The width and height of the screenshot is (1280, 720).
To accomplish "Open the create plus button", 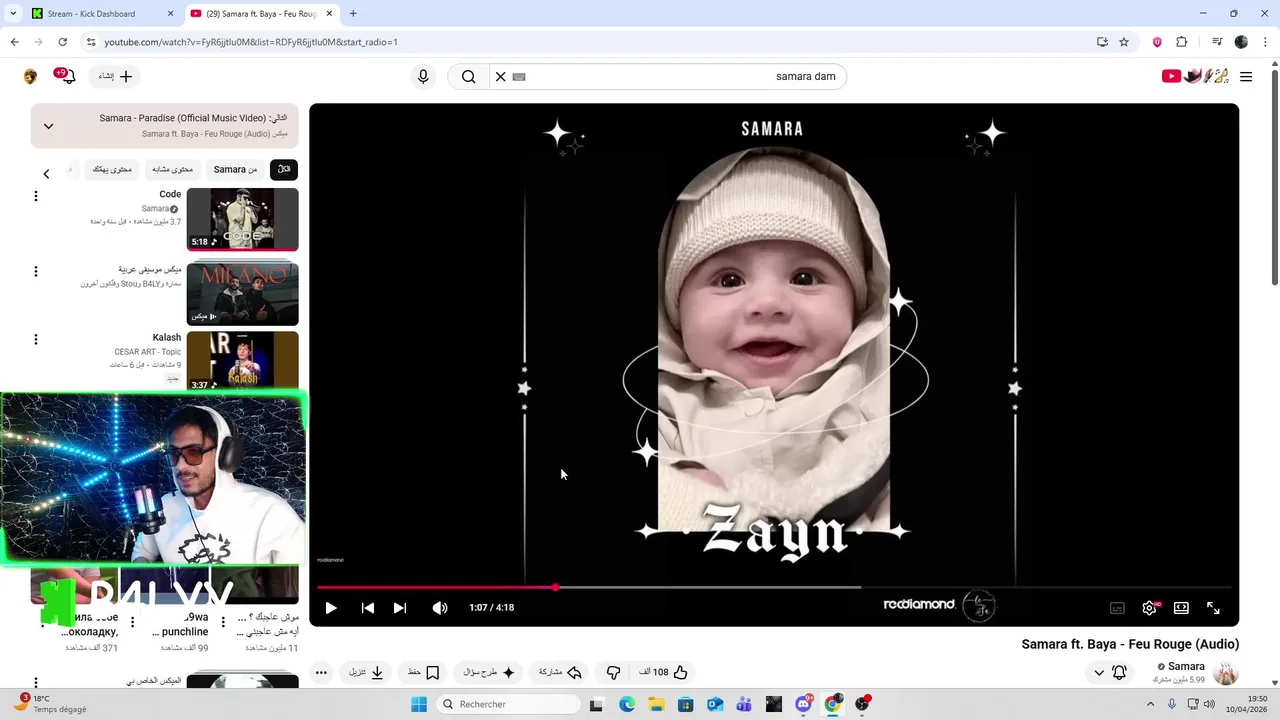I will tap(115, 77).
